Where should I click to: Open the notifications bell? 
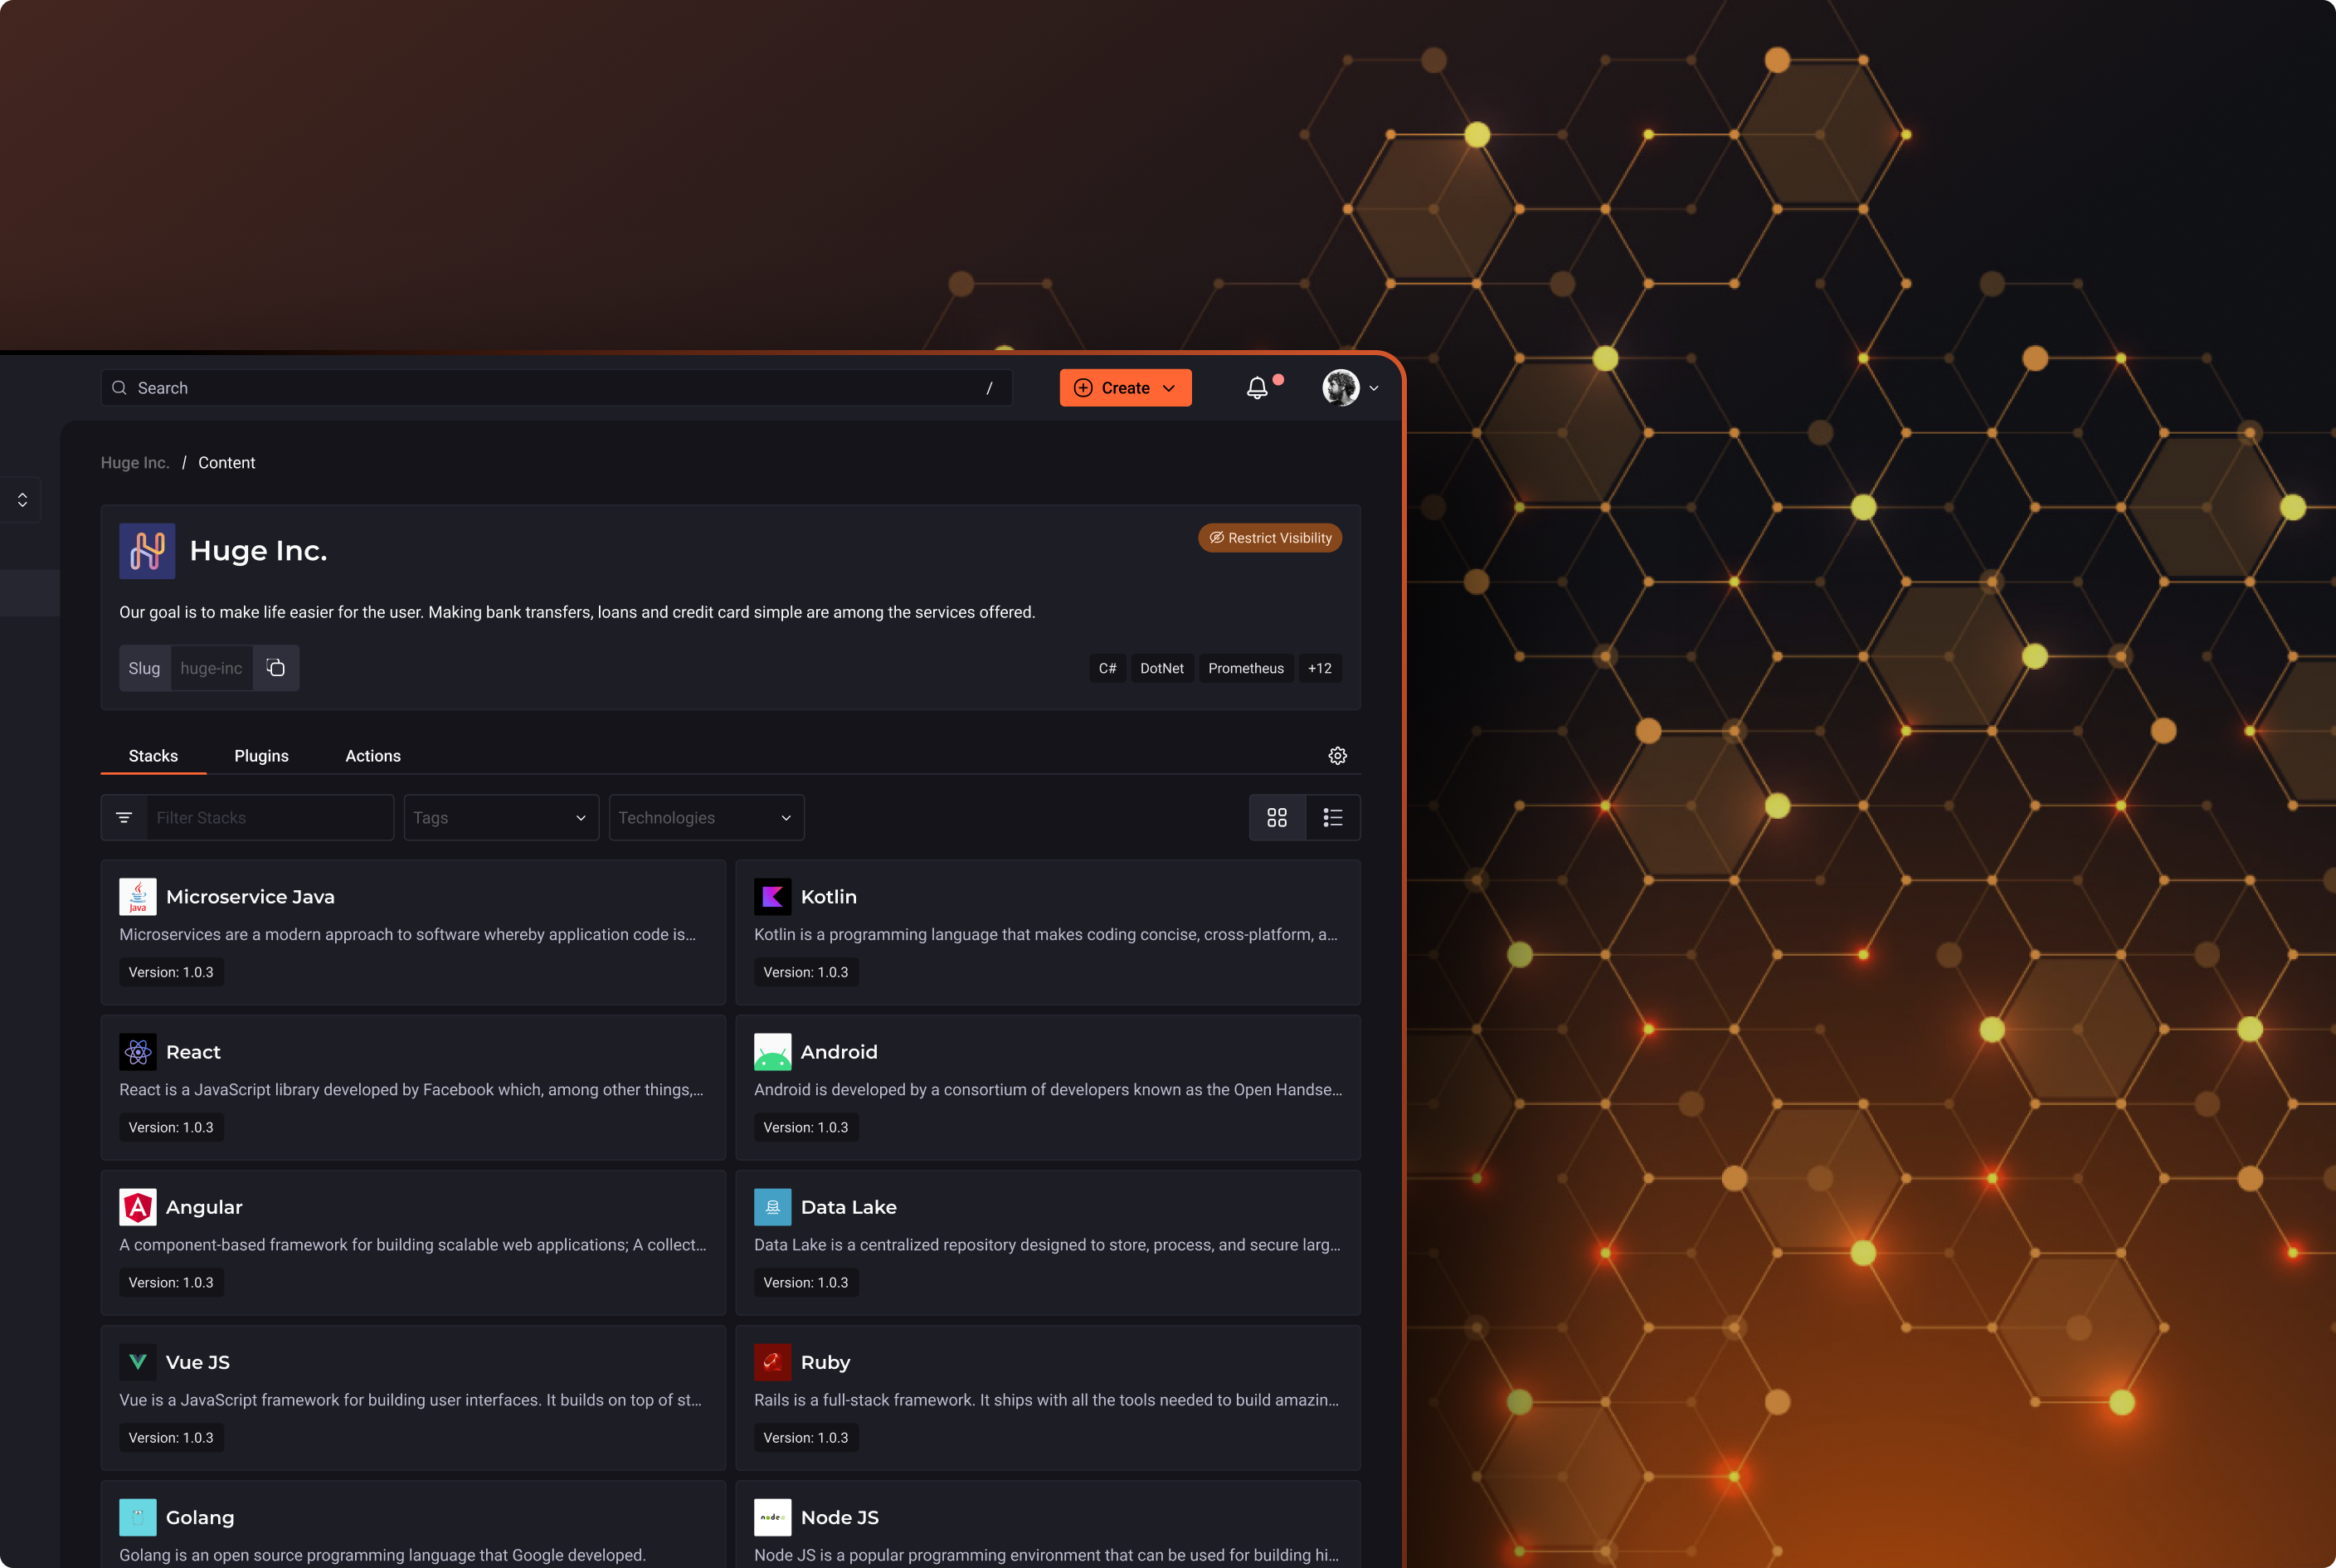click(1257, 388)
